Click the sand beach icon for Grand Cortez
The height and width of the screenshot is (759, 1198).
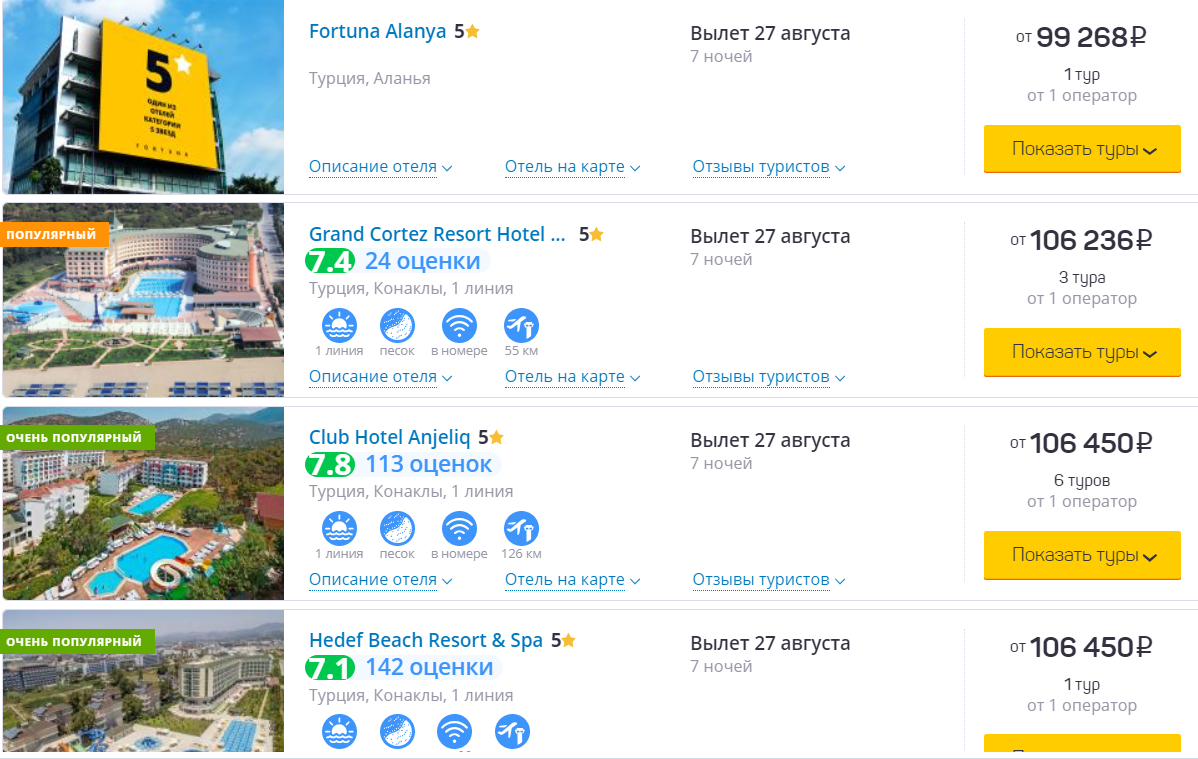click(397, 326)
